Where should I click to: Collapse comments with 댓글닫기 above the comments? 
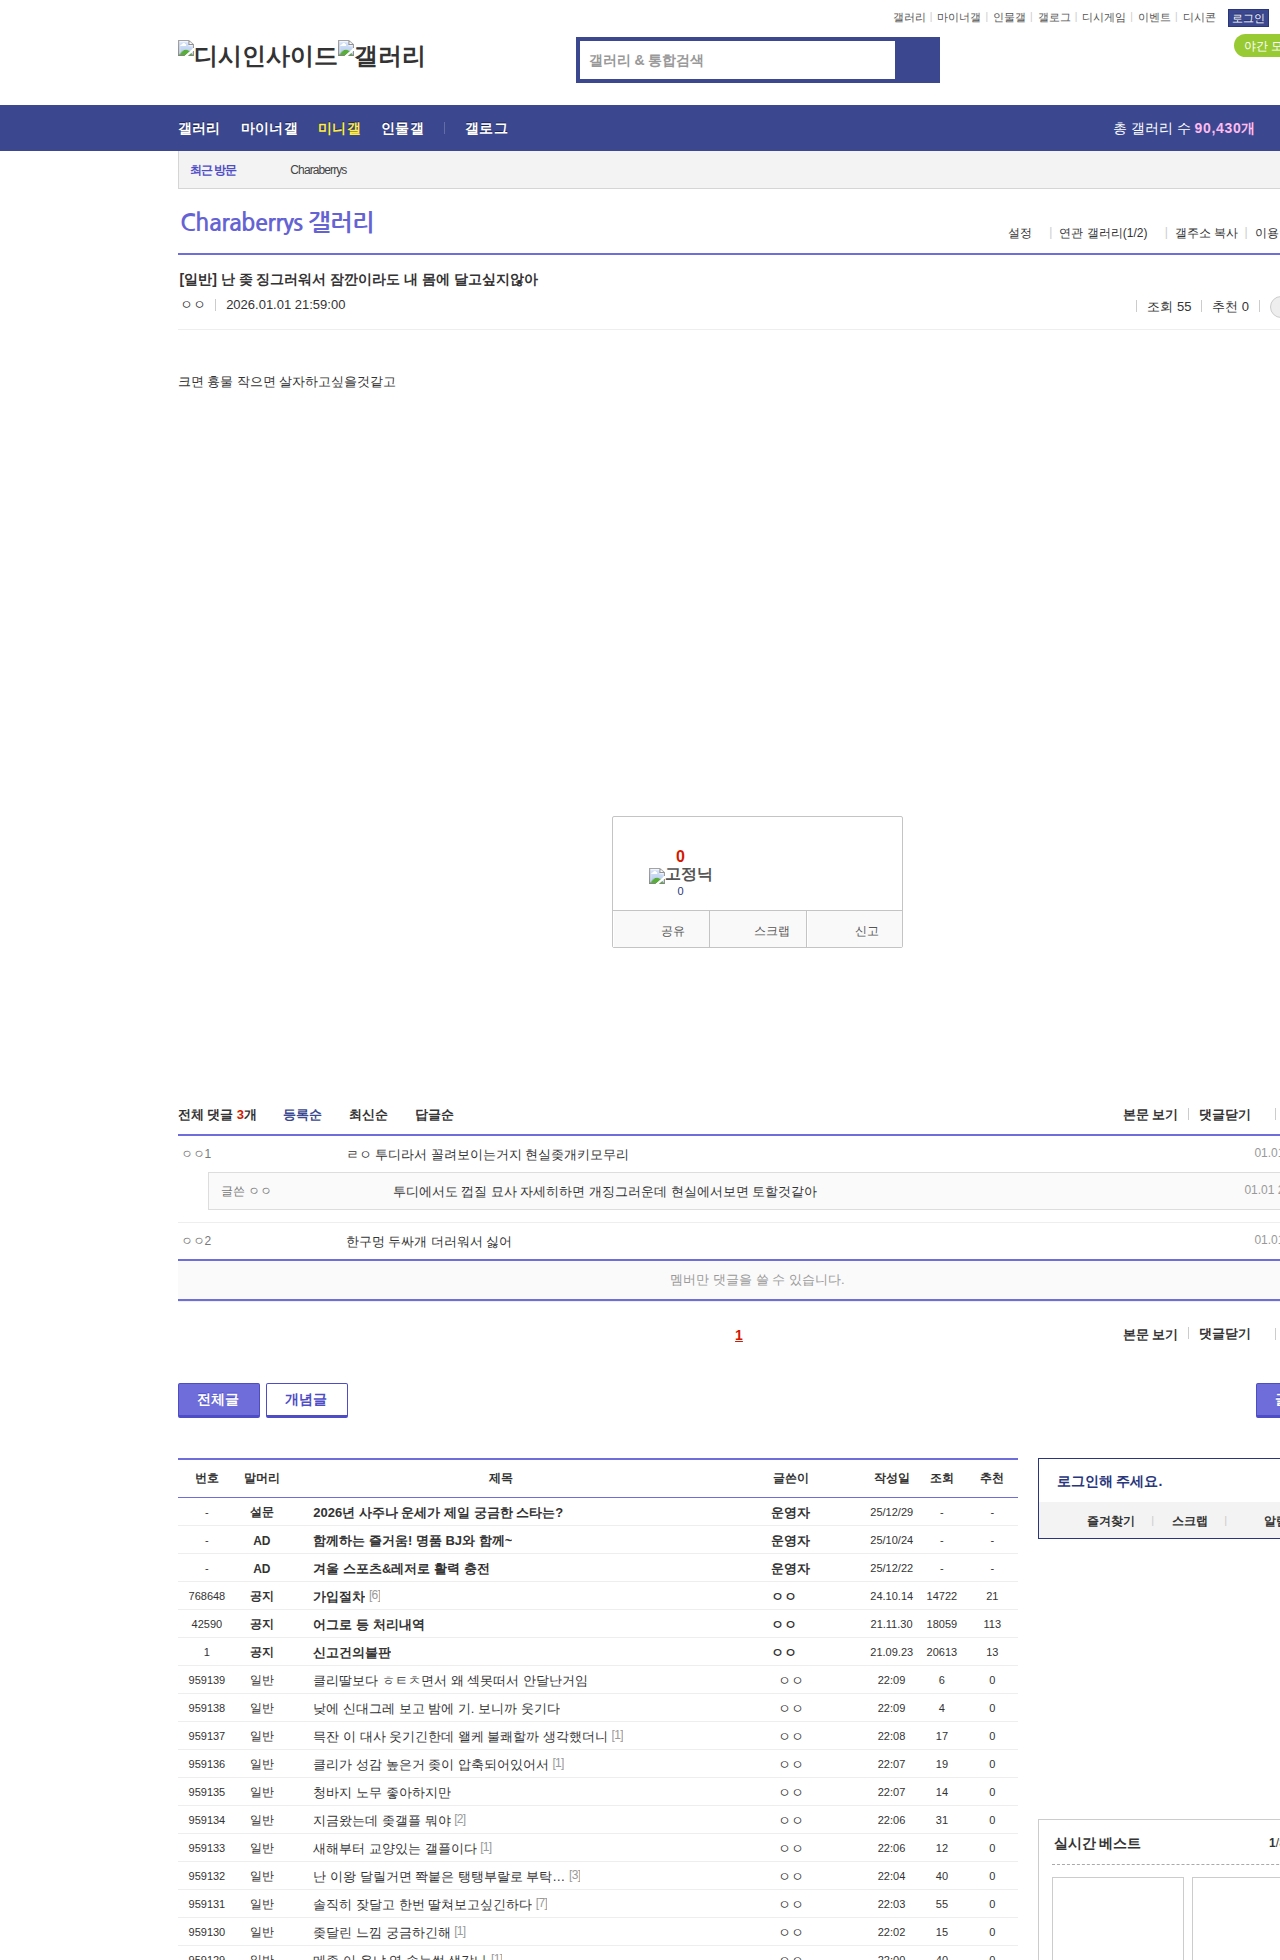tap(1224, 1115)
